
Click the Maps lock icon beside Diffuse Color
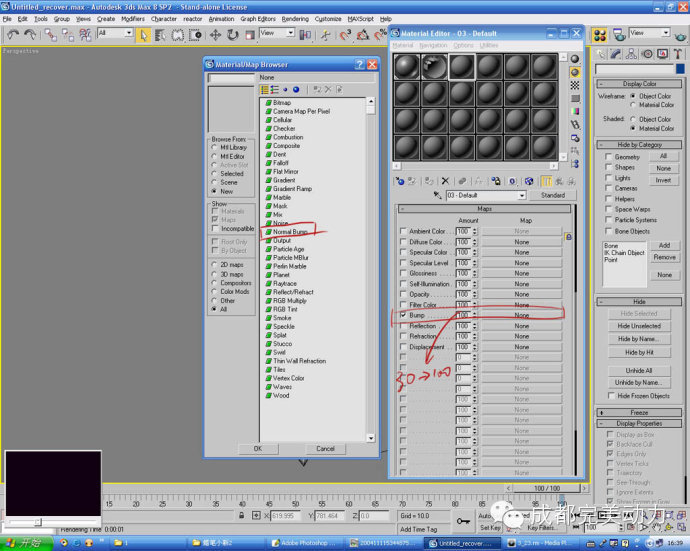pos(568,237)
